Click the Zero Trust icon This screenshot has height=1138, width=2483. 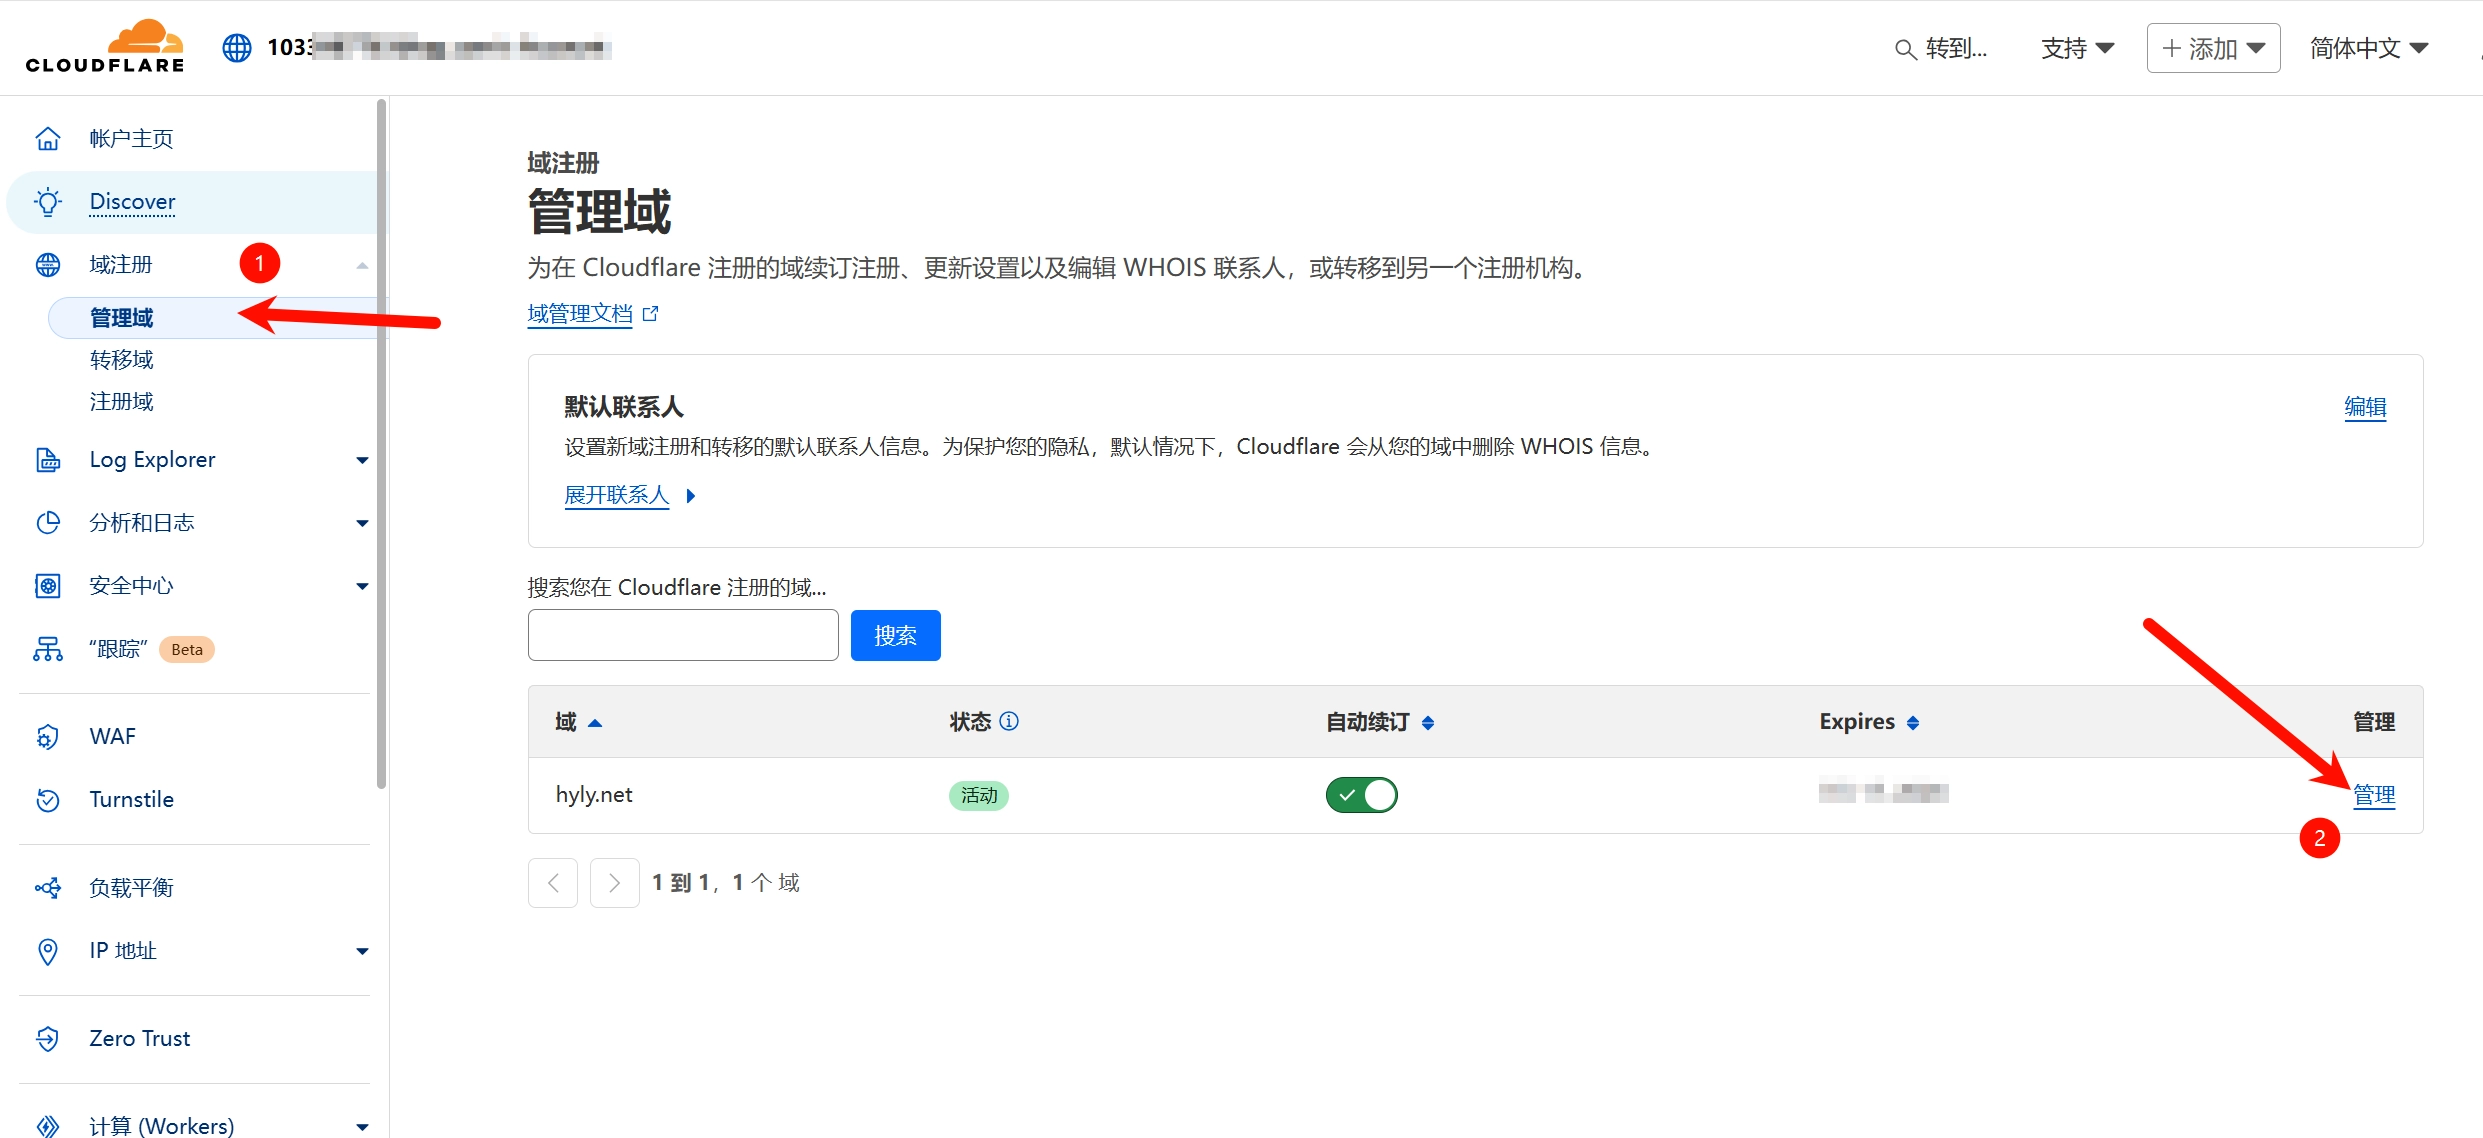pos(48,1039)
